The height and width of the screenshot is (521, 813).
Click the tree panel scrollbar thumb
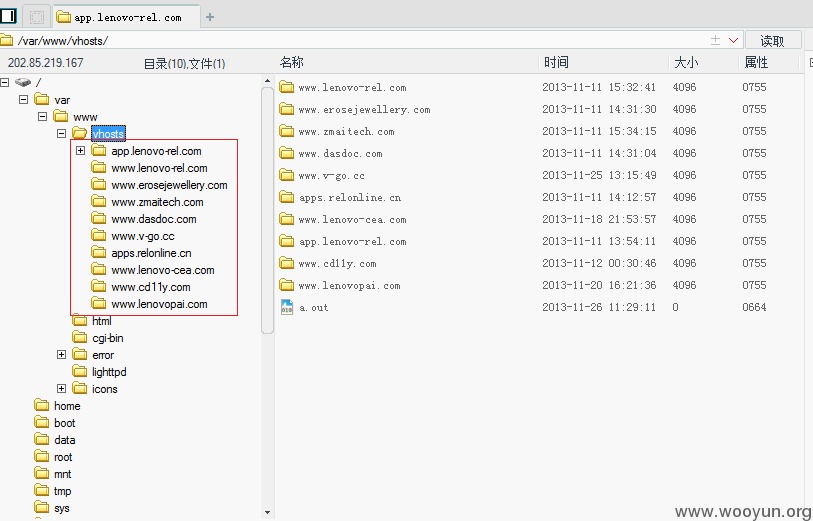tap(267, 210)
